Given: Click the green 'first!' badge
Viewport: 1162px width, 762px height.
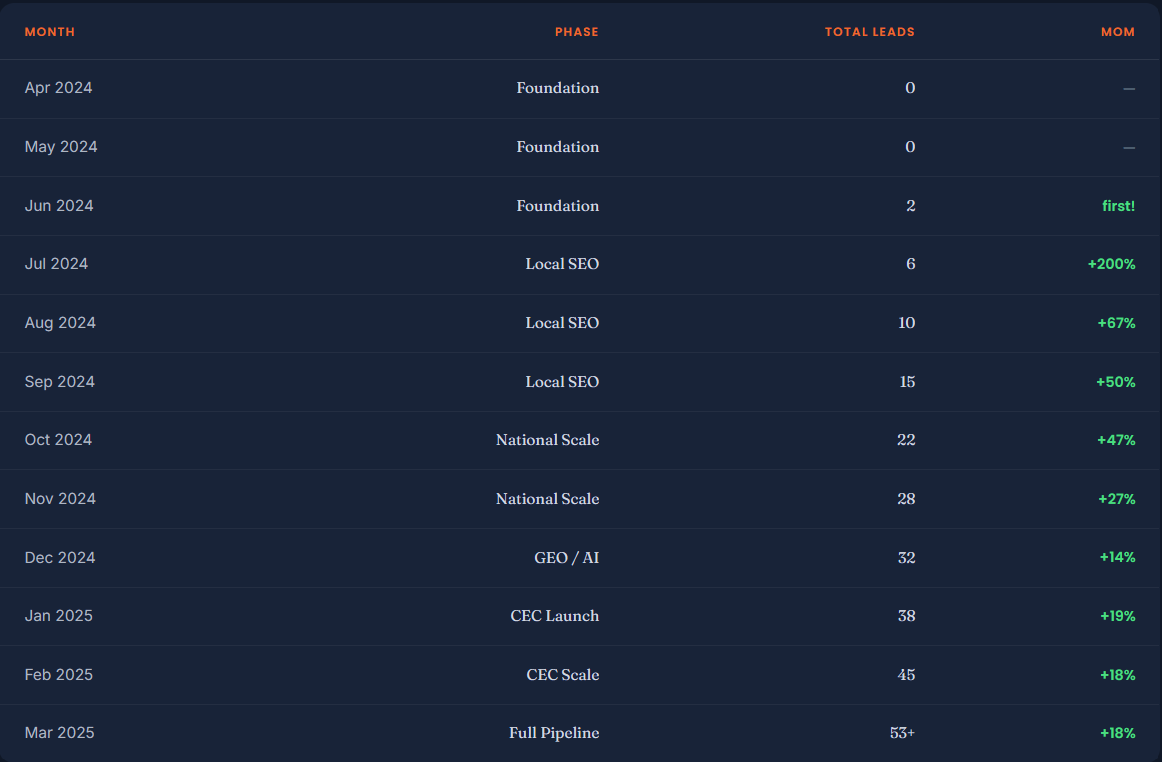Looking at the screenshot, I should pyautogui.click(x=1118, y=206).
